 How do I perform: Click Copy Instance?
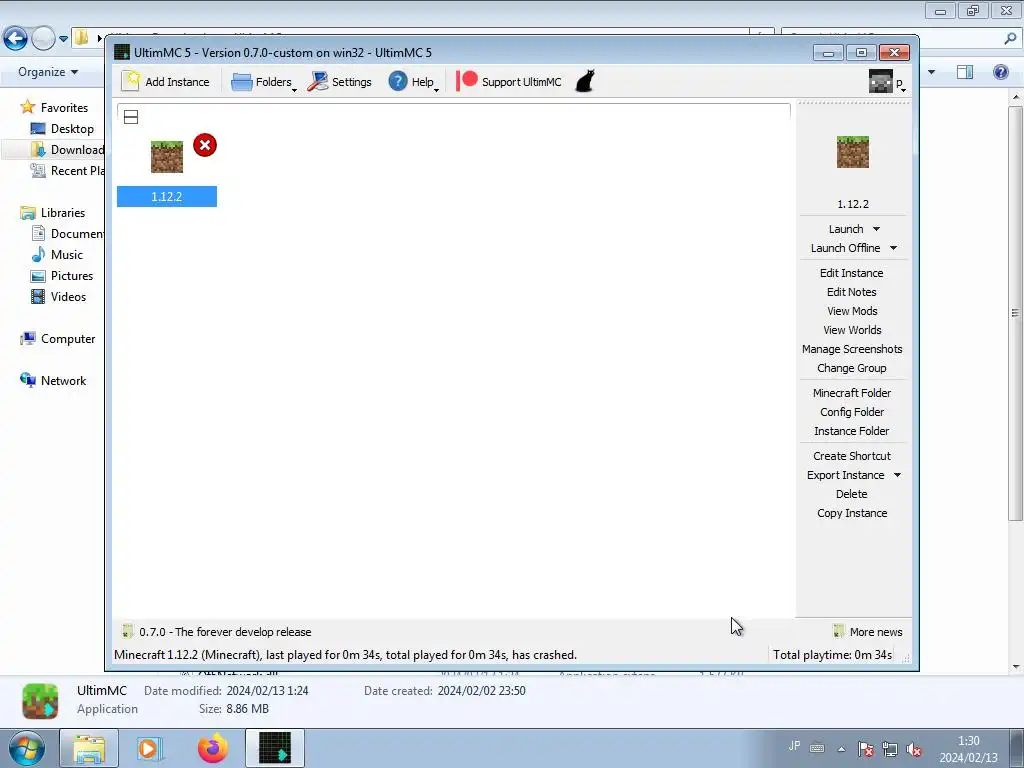tap(852, 513)
